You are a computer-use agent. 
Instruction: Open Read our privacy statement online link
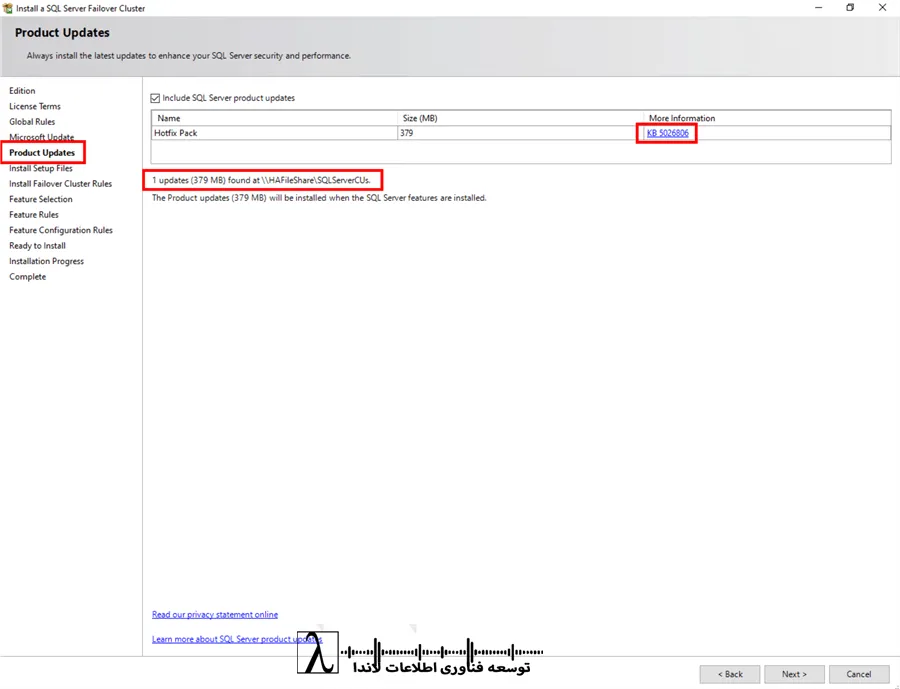[x=215, y=614]
